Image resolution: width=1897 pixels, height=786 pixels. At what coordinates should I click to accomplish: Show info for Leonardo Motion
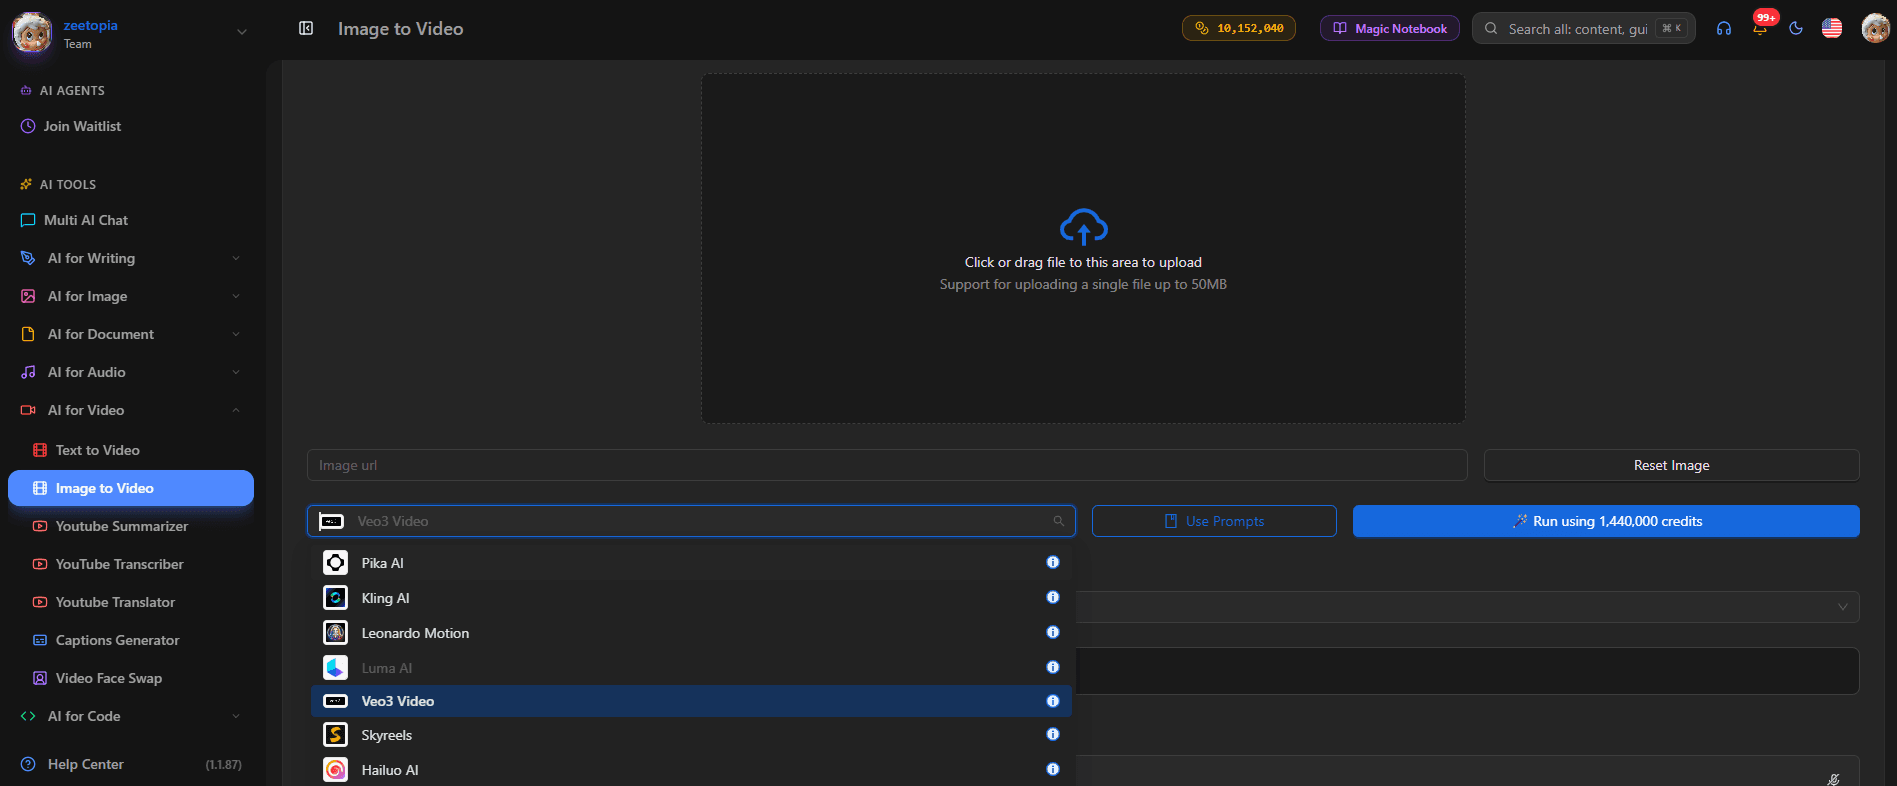click(x=1053, y=632)
